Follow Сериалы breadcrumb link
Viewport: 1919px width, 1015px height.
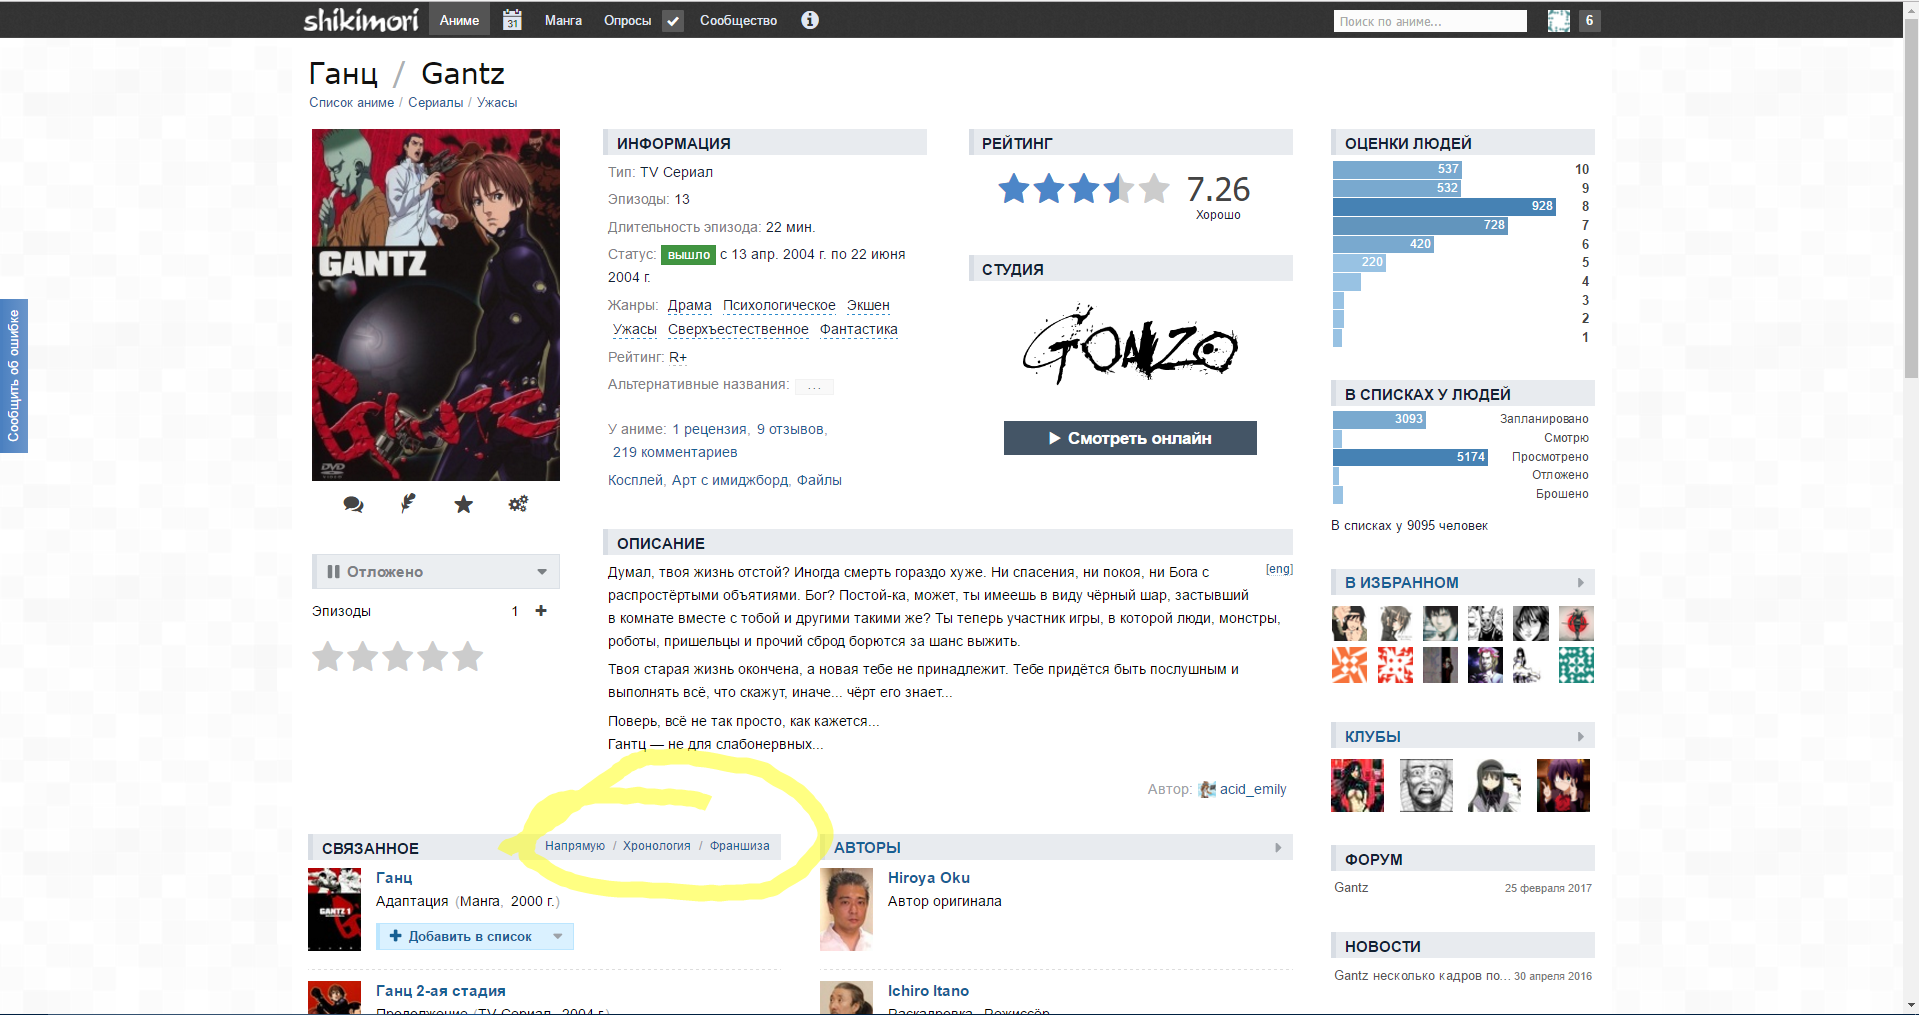coord(436,103)
